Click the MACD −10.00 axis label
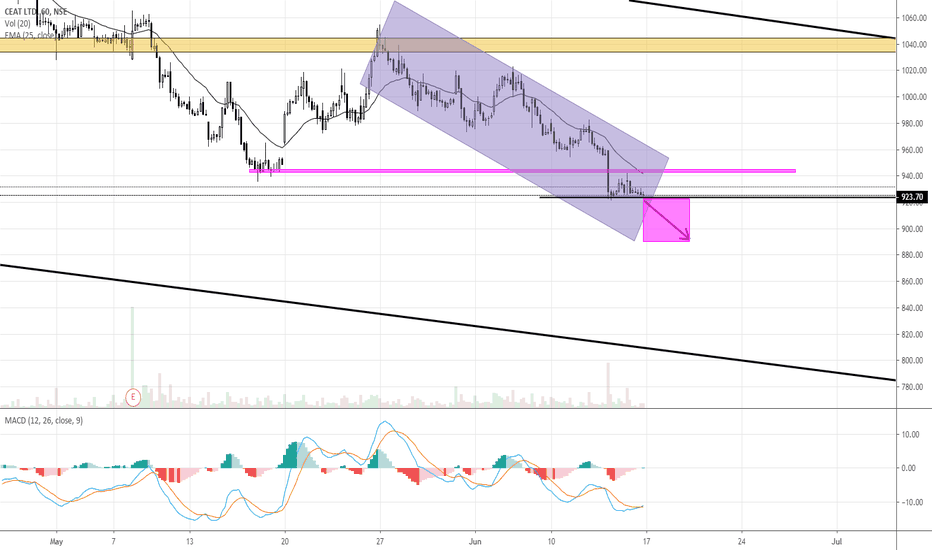This screenshot has width=932, height=550. pyautogui.click(x=910, y=502)
